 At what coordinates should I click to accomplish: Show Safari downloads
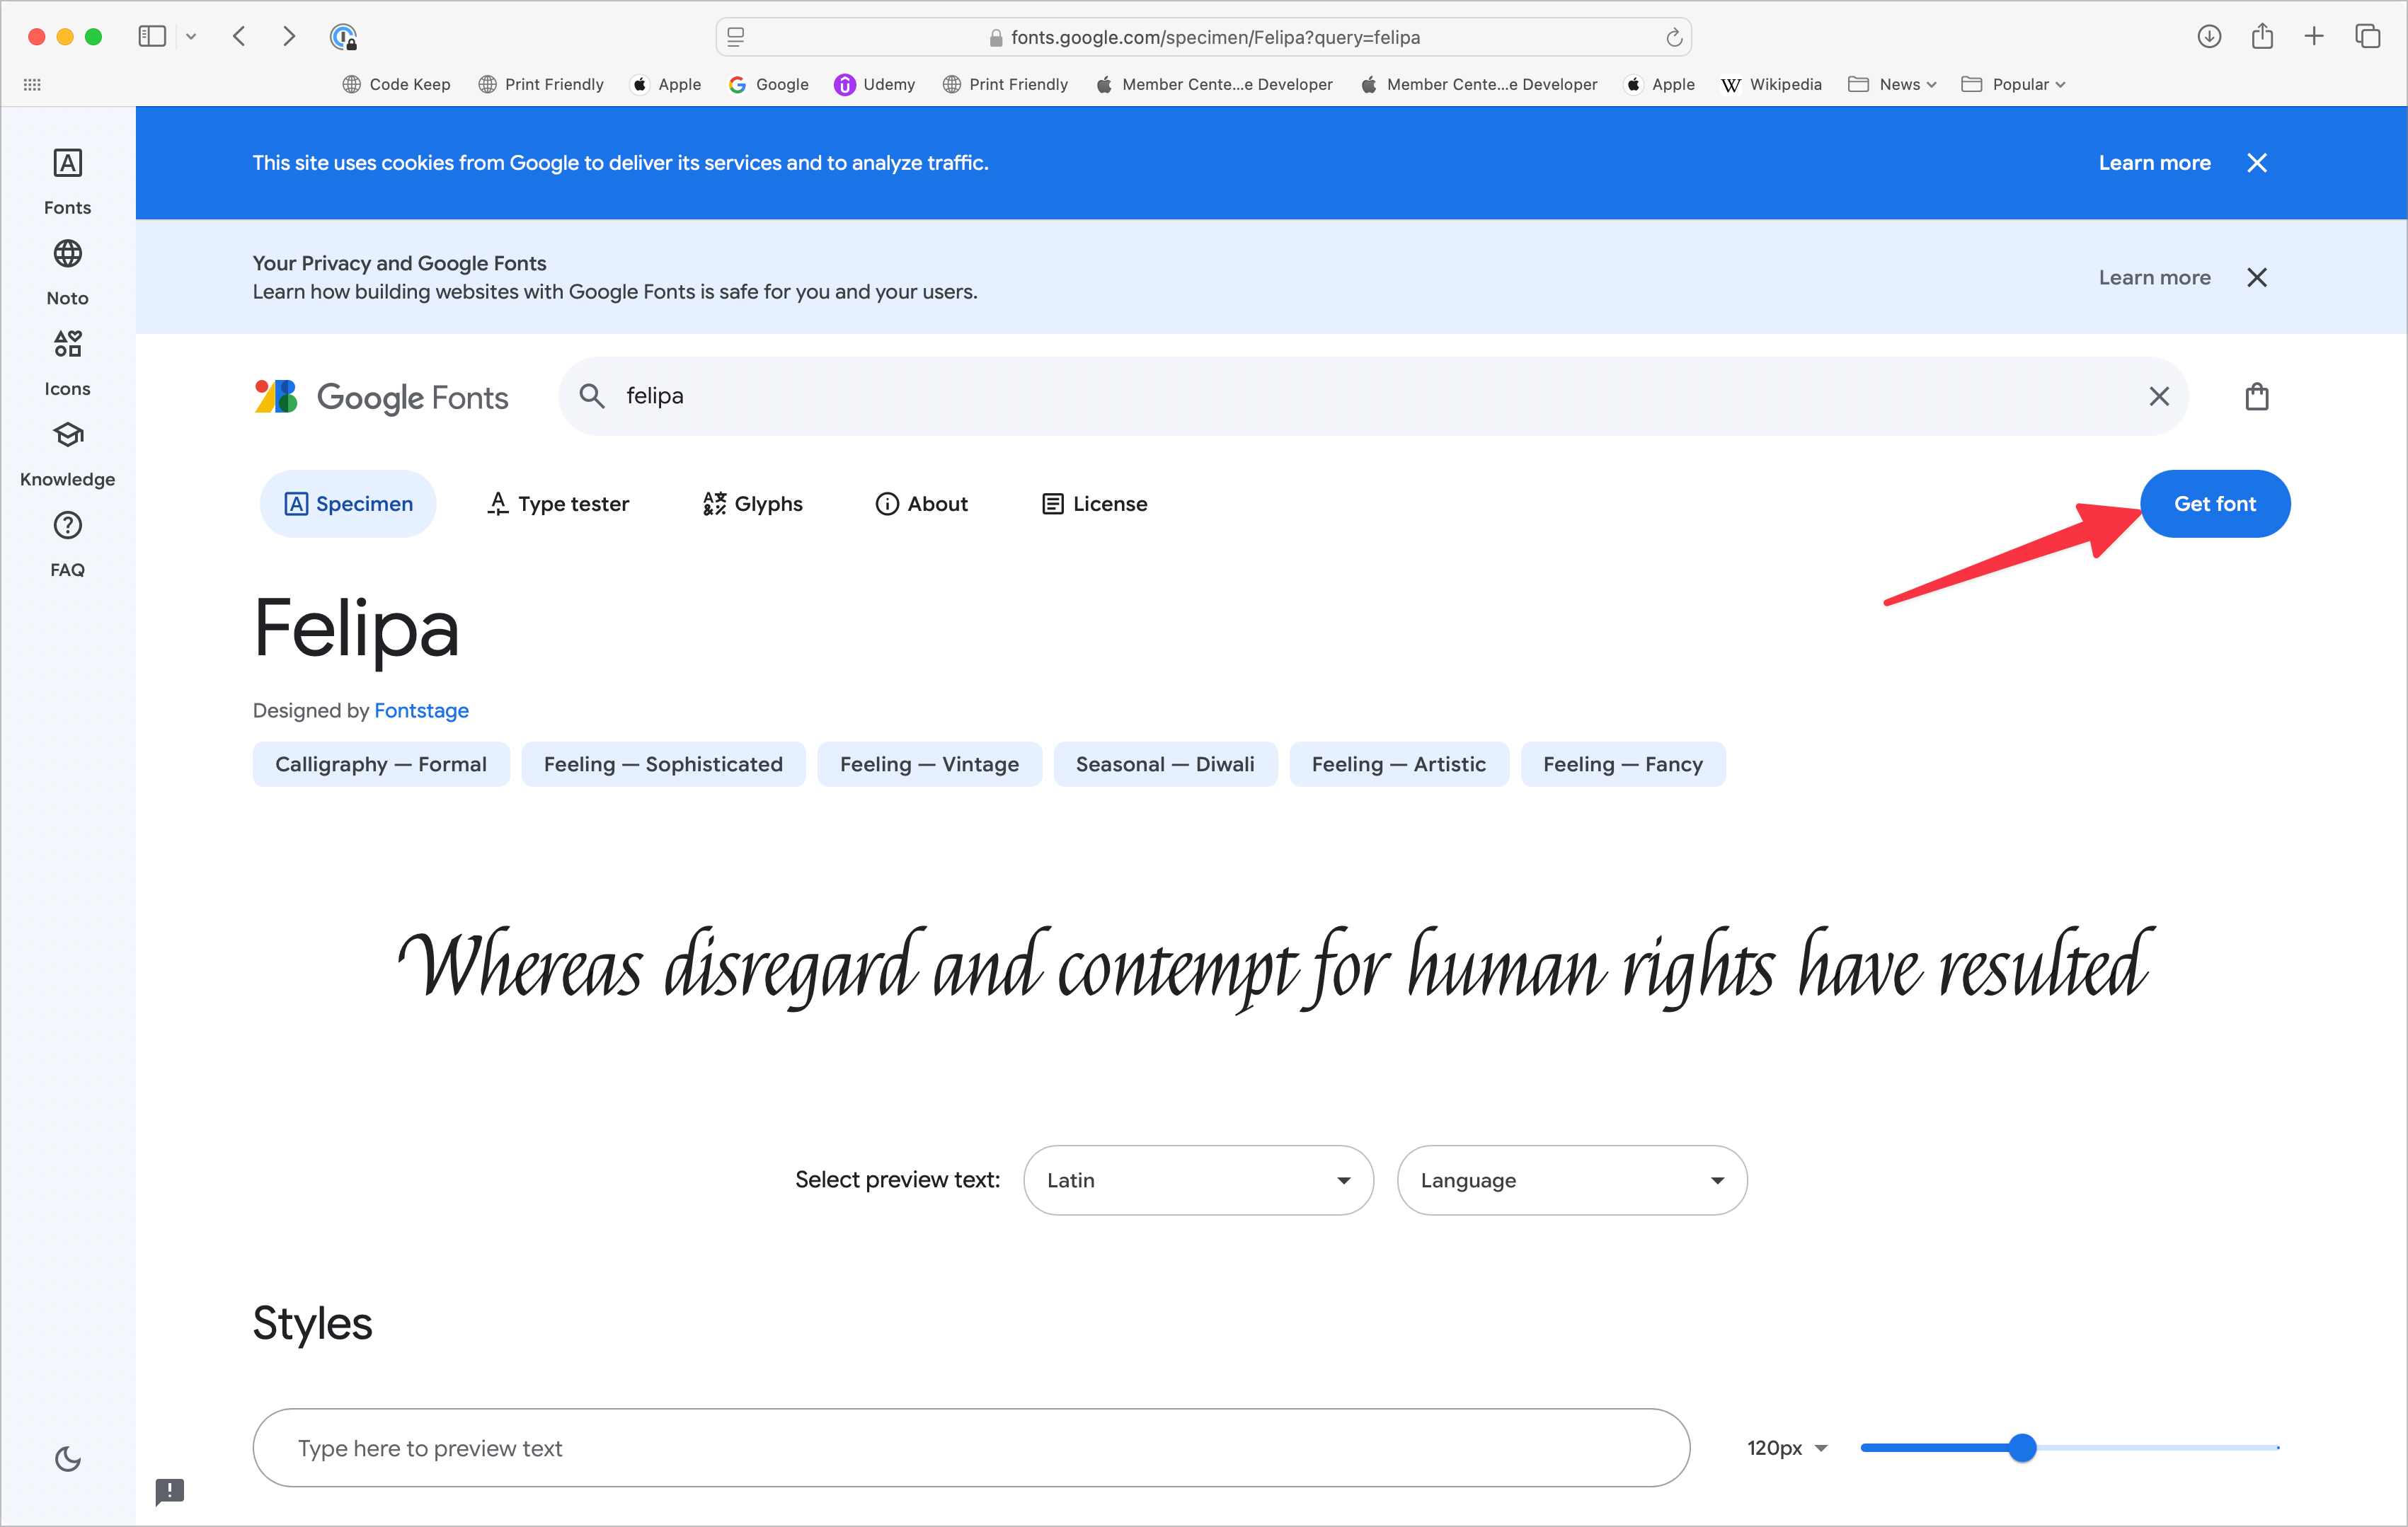click(2209, 37)
